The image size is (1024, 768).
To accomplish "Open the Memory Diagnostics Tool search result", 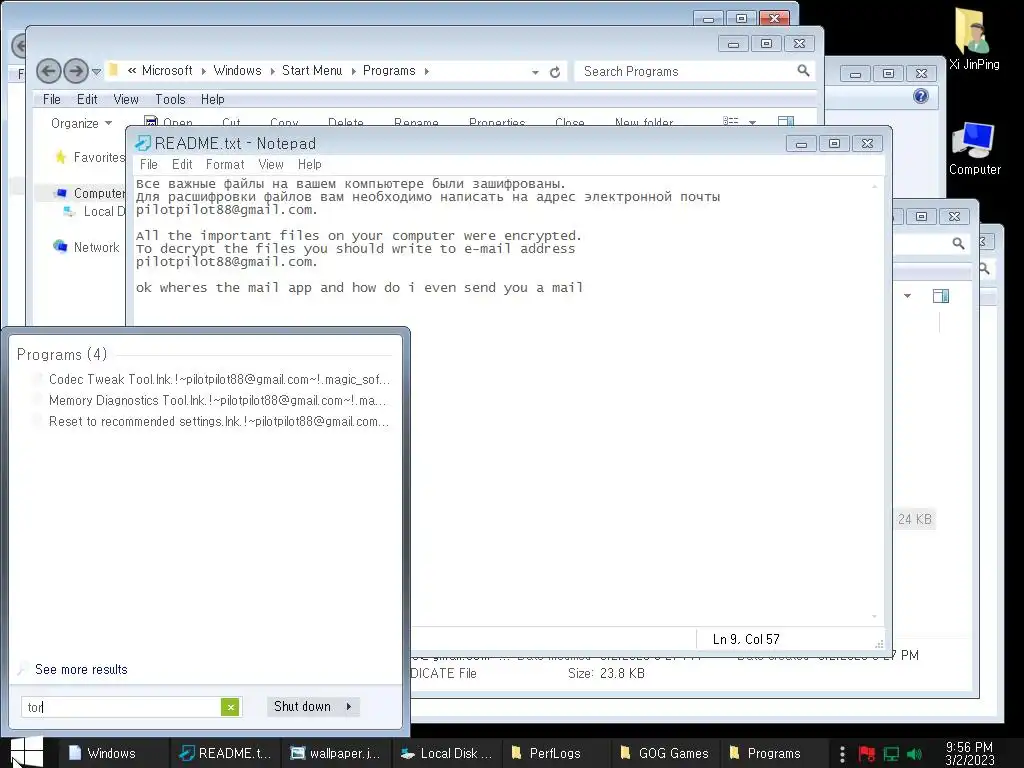I will click(x=212, y=400).
